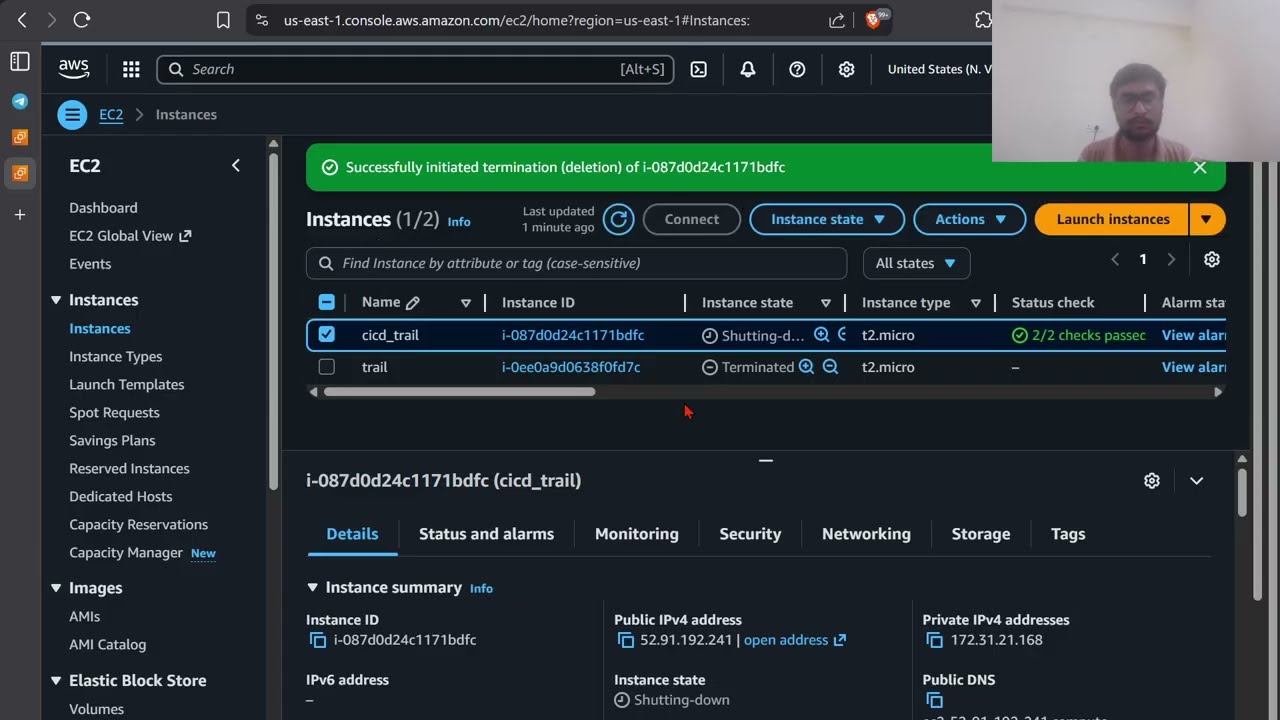
Task: Click the AWS logo home icon
Action: [74, 69]
